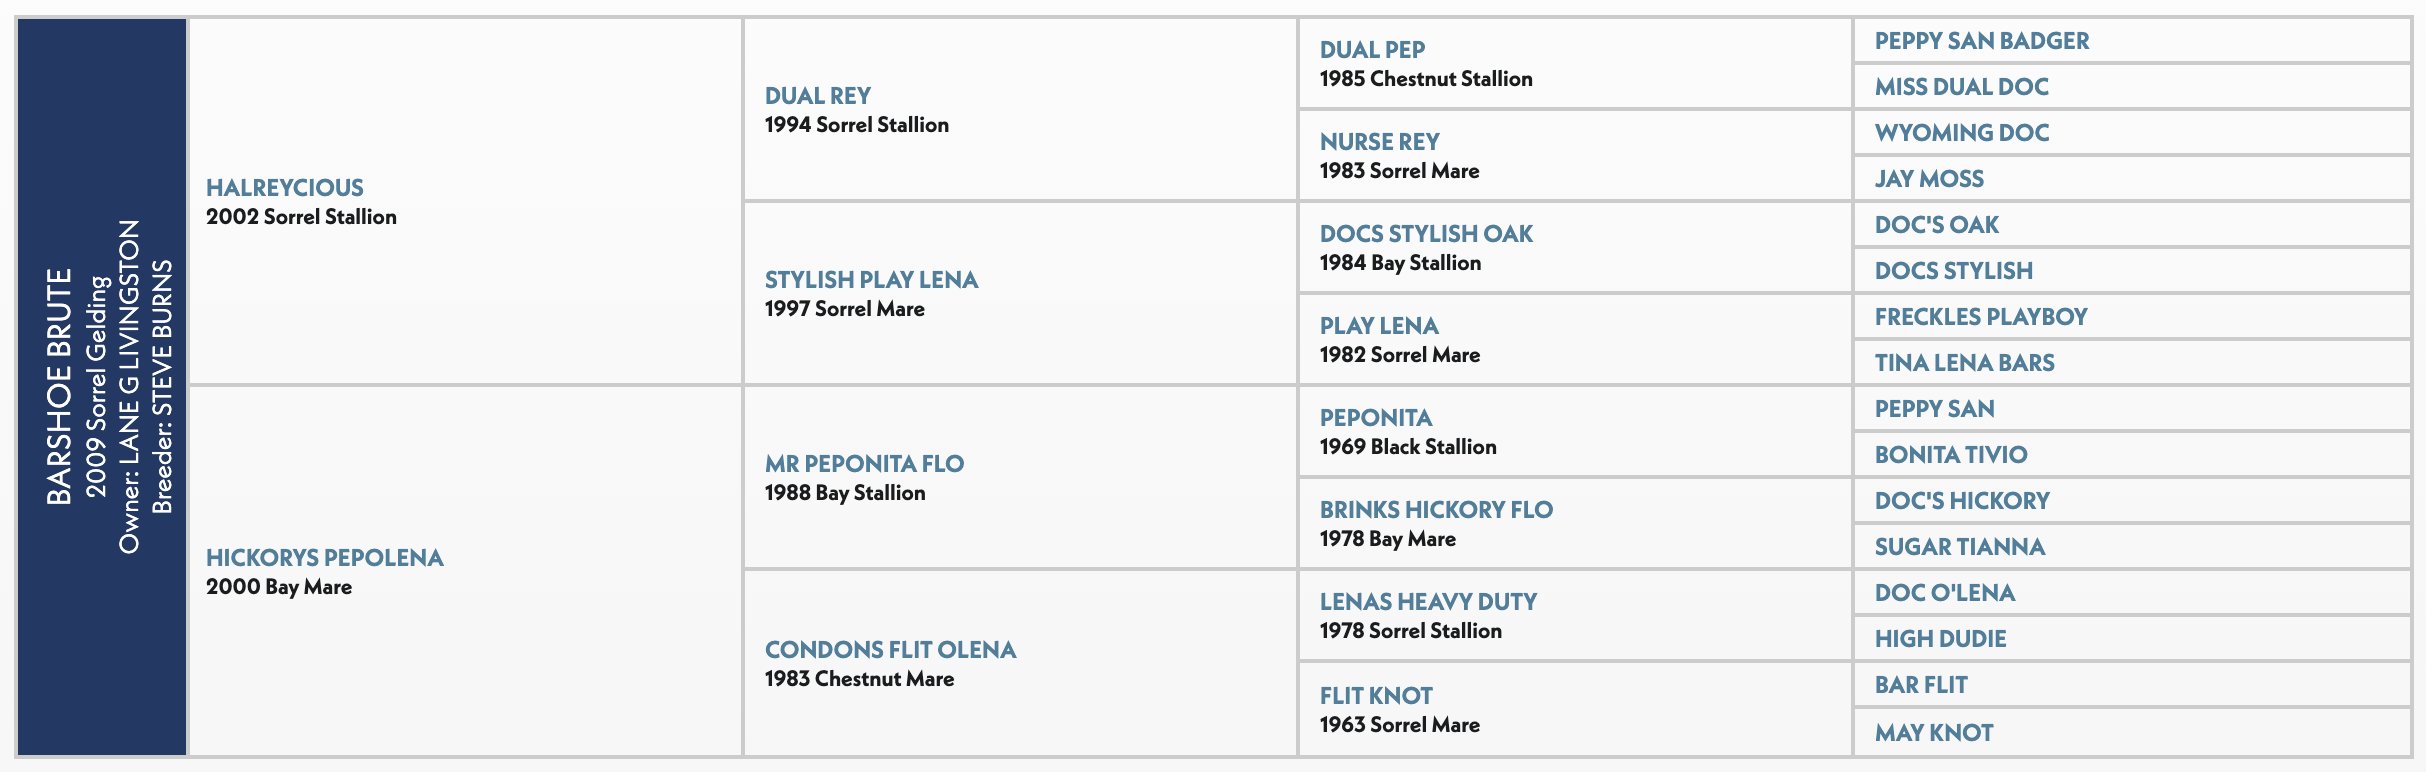
Task: Select the BRINKS HICKORY FLO link
Action: point(1436,510)
